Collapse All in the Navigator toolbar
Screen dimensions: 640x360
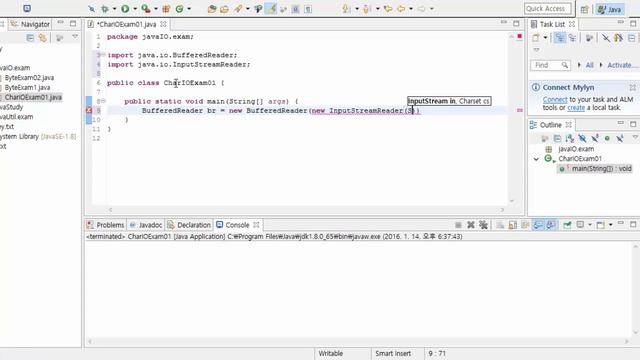[x=30, y=38]
